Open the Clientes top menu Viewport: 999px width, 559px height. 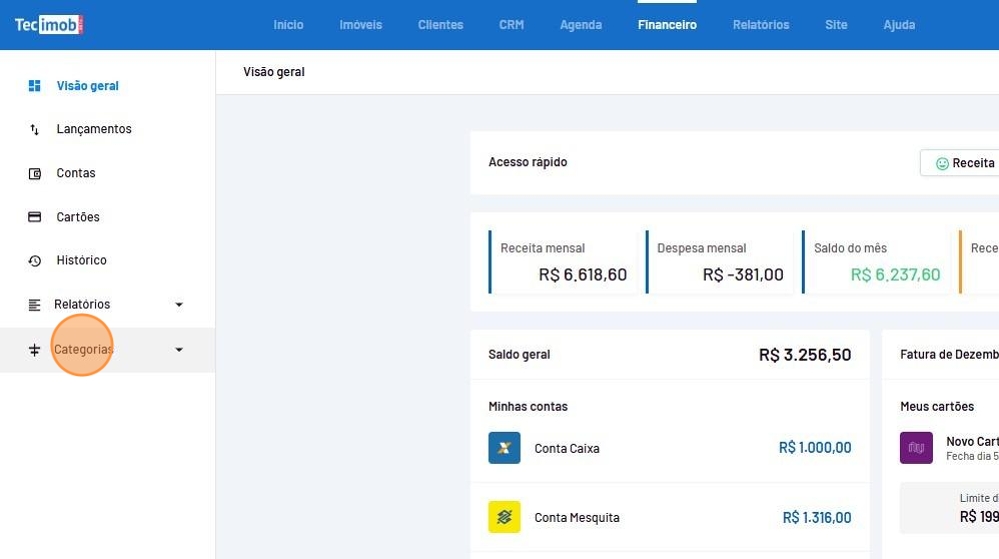(440, 25)
